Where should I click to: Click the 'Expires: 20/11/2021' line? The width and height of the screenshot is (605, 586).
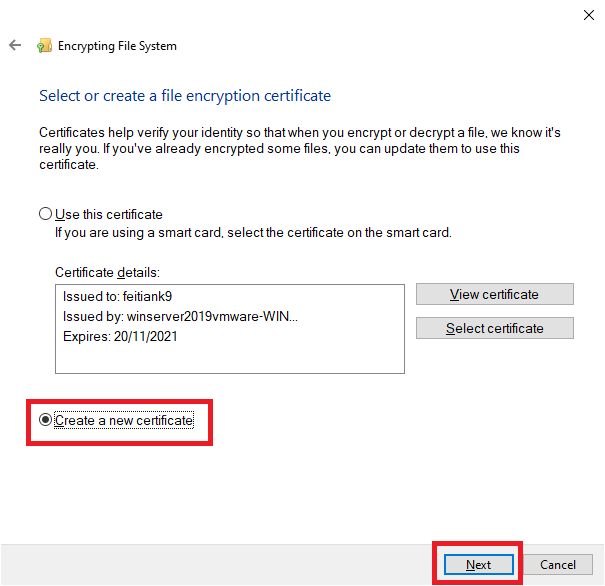point(120,336)
